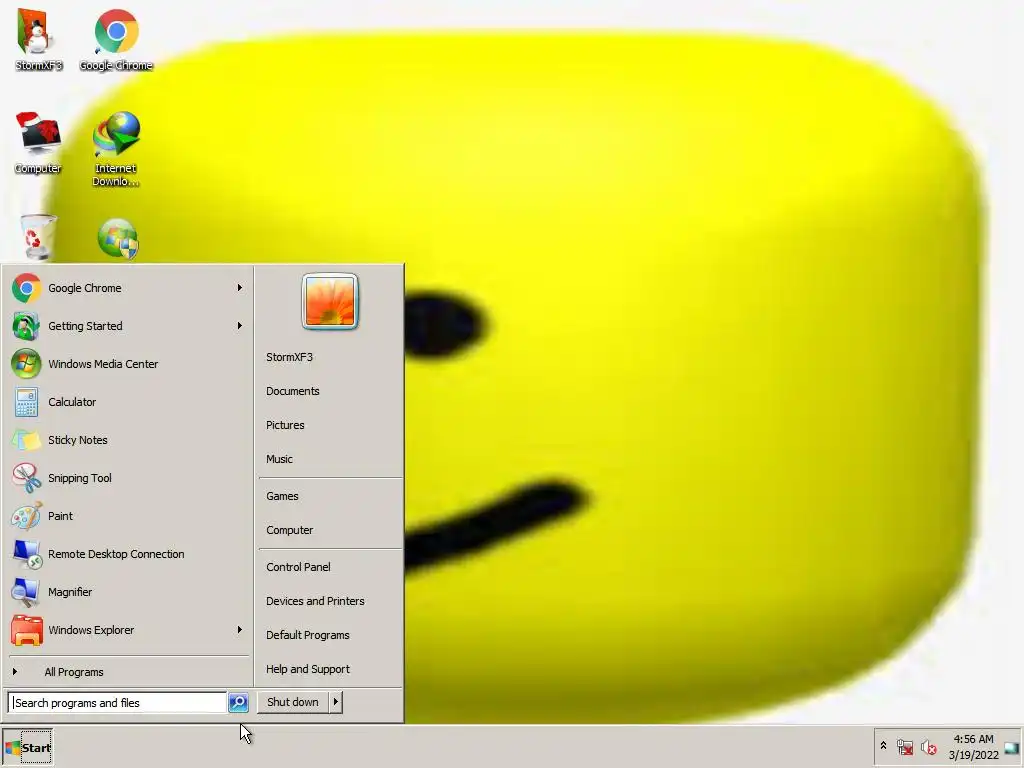This screenshot has width=1024, height=768.
Task: Click the Search programs and files field
Action: 118,703
